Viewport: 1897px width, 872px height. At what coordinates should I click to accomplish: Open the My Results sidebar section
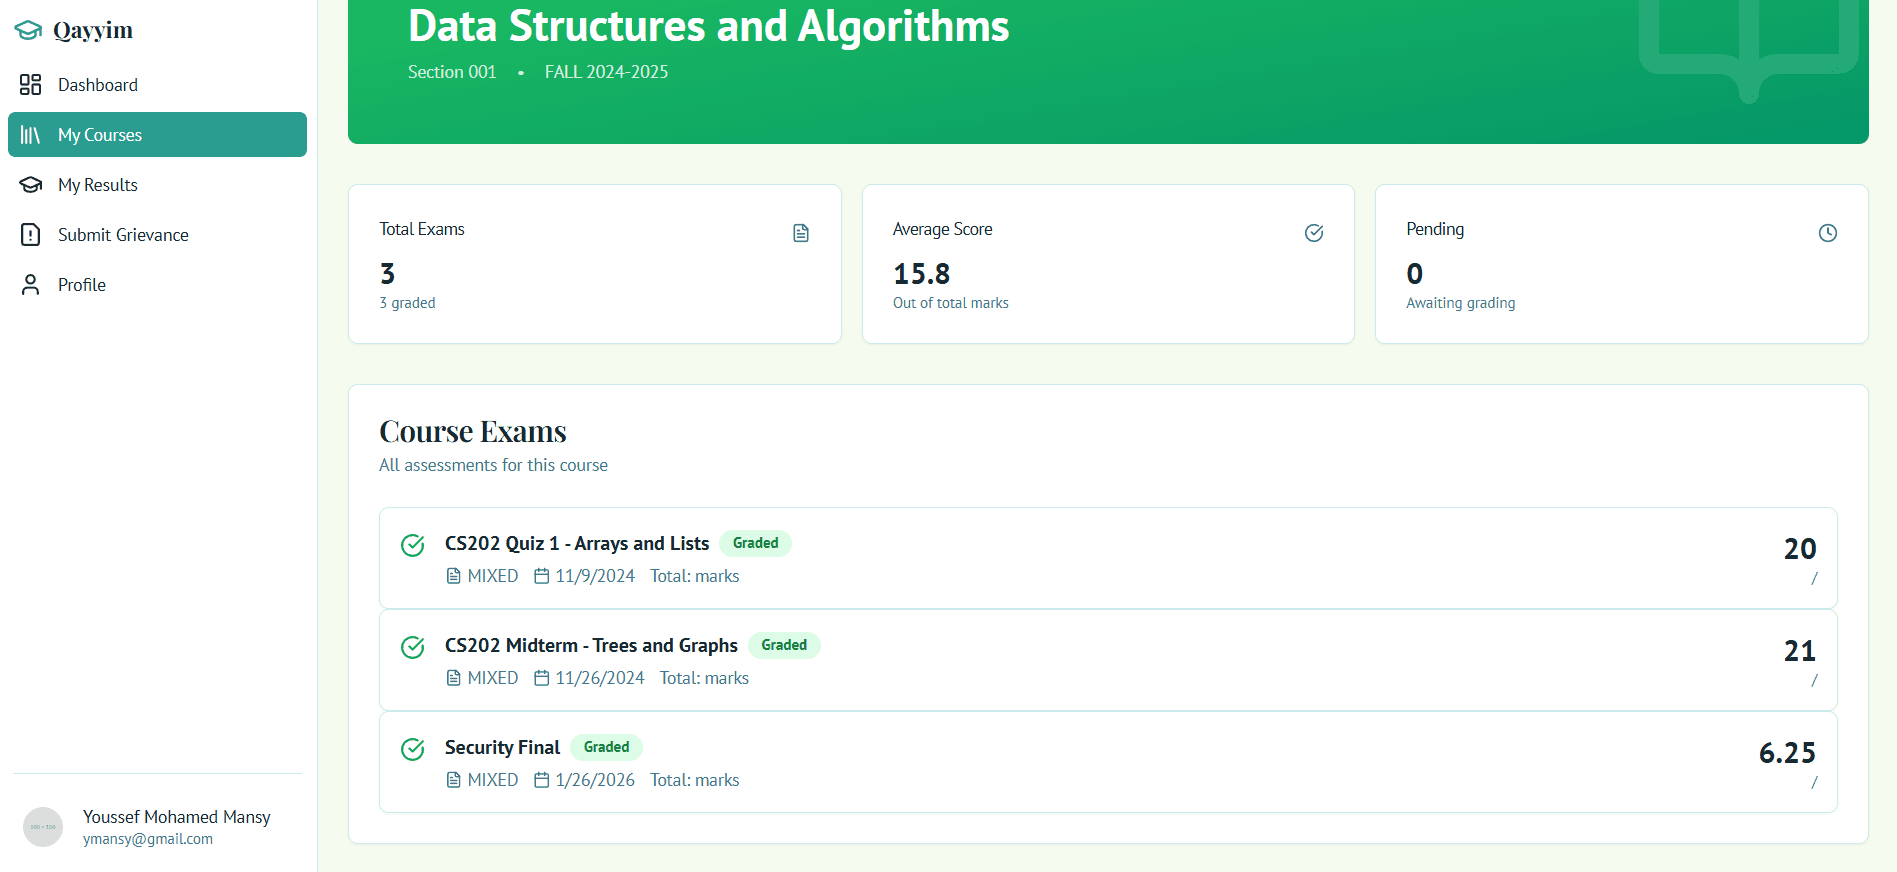point(98,184)
